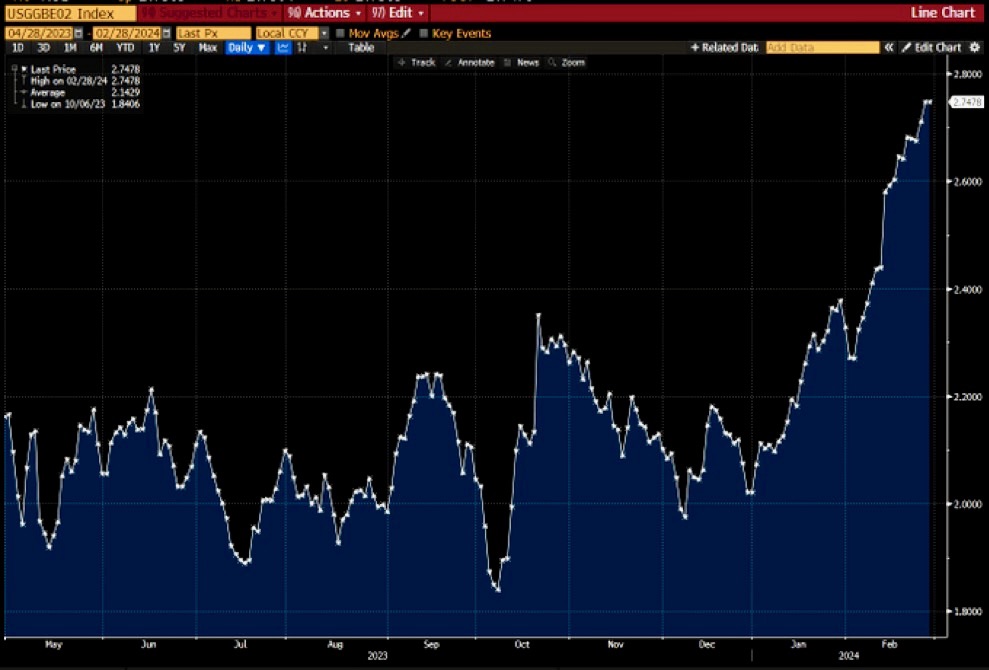Screen dimensions: 989x670
Task: Open the Local CCY currency dropdown
Action: 323,33
